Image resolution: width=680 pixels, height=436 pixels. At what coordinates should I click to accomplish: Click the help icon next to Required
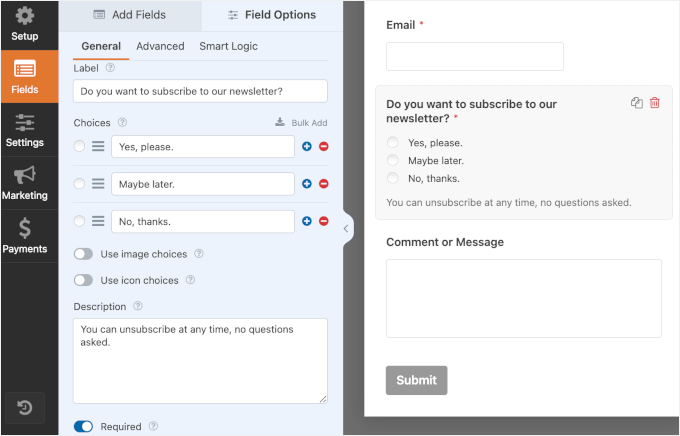(153, 426)
